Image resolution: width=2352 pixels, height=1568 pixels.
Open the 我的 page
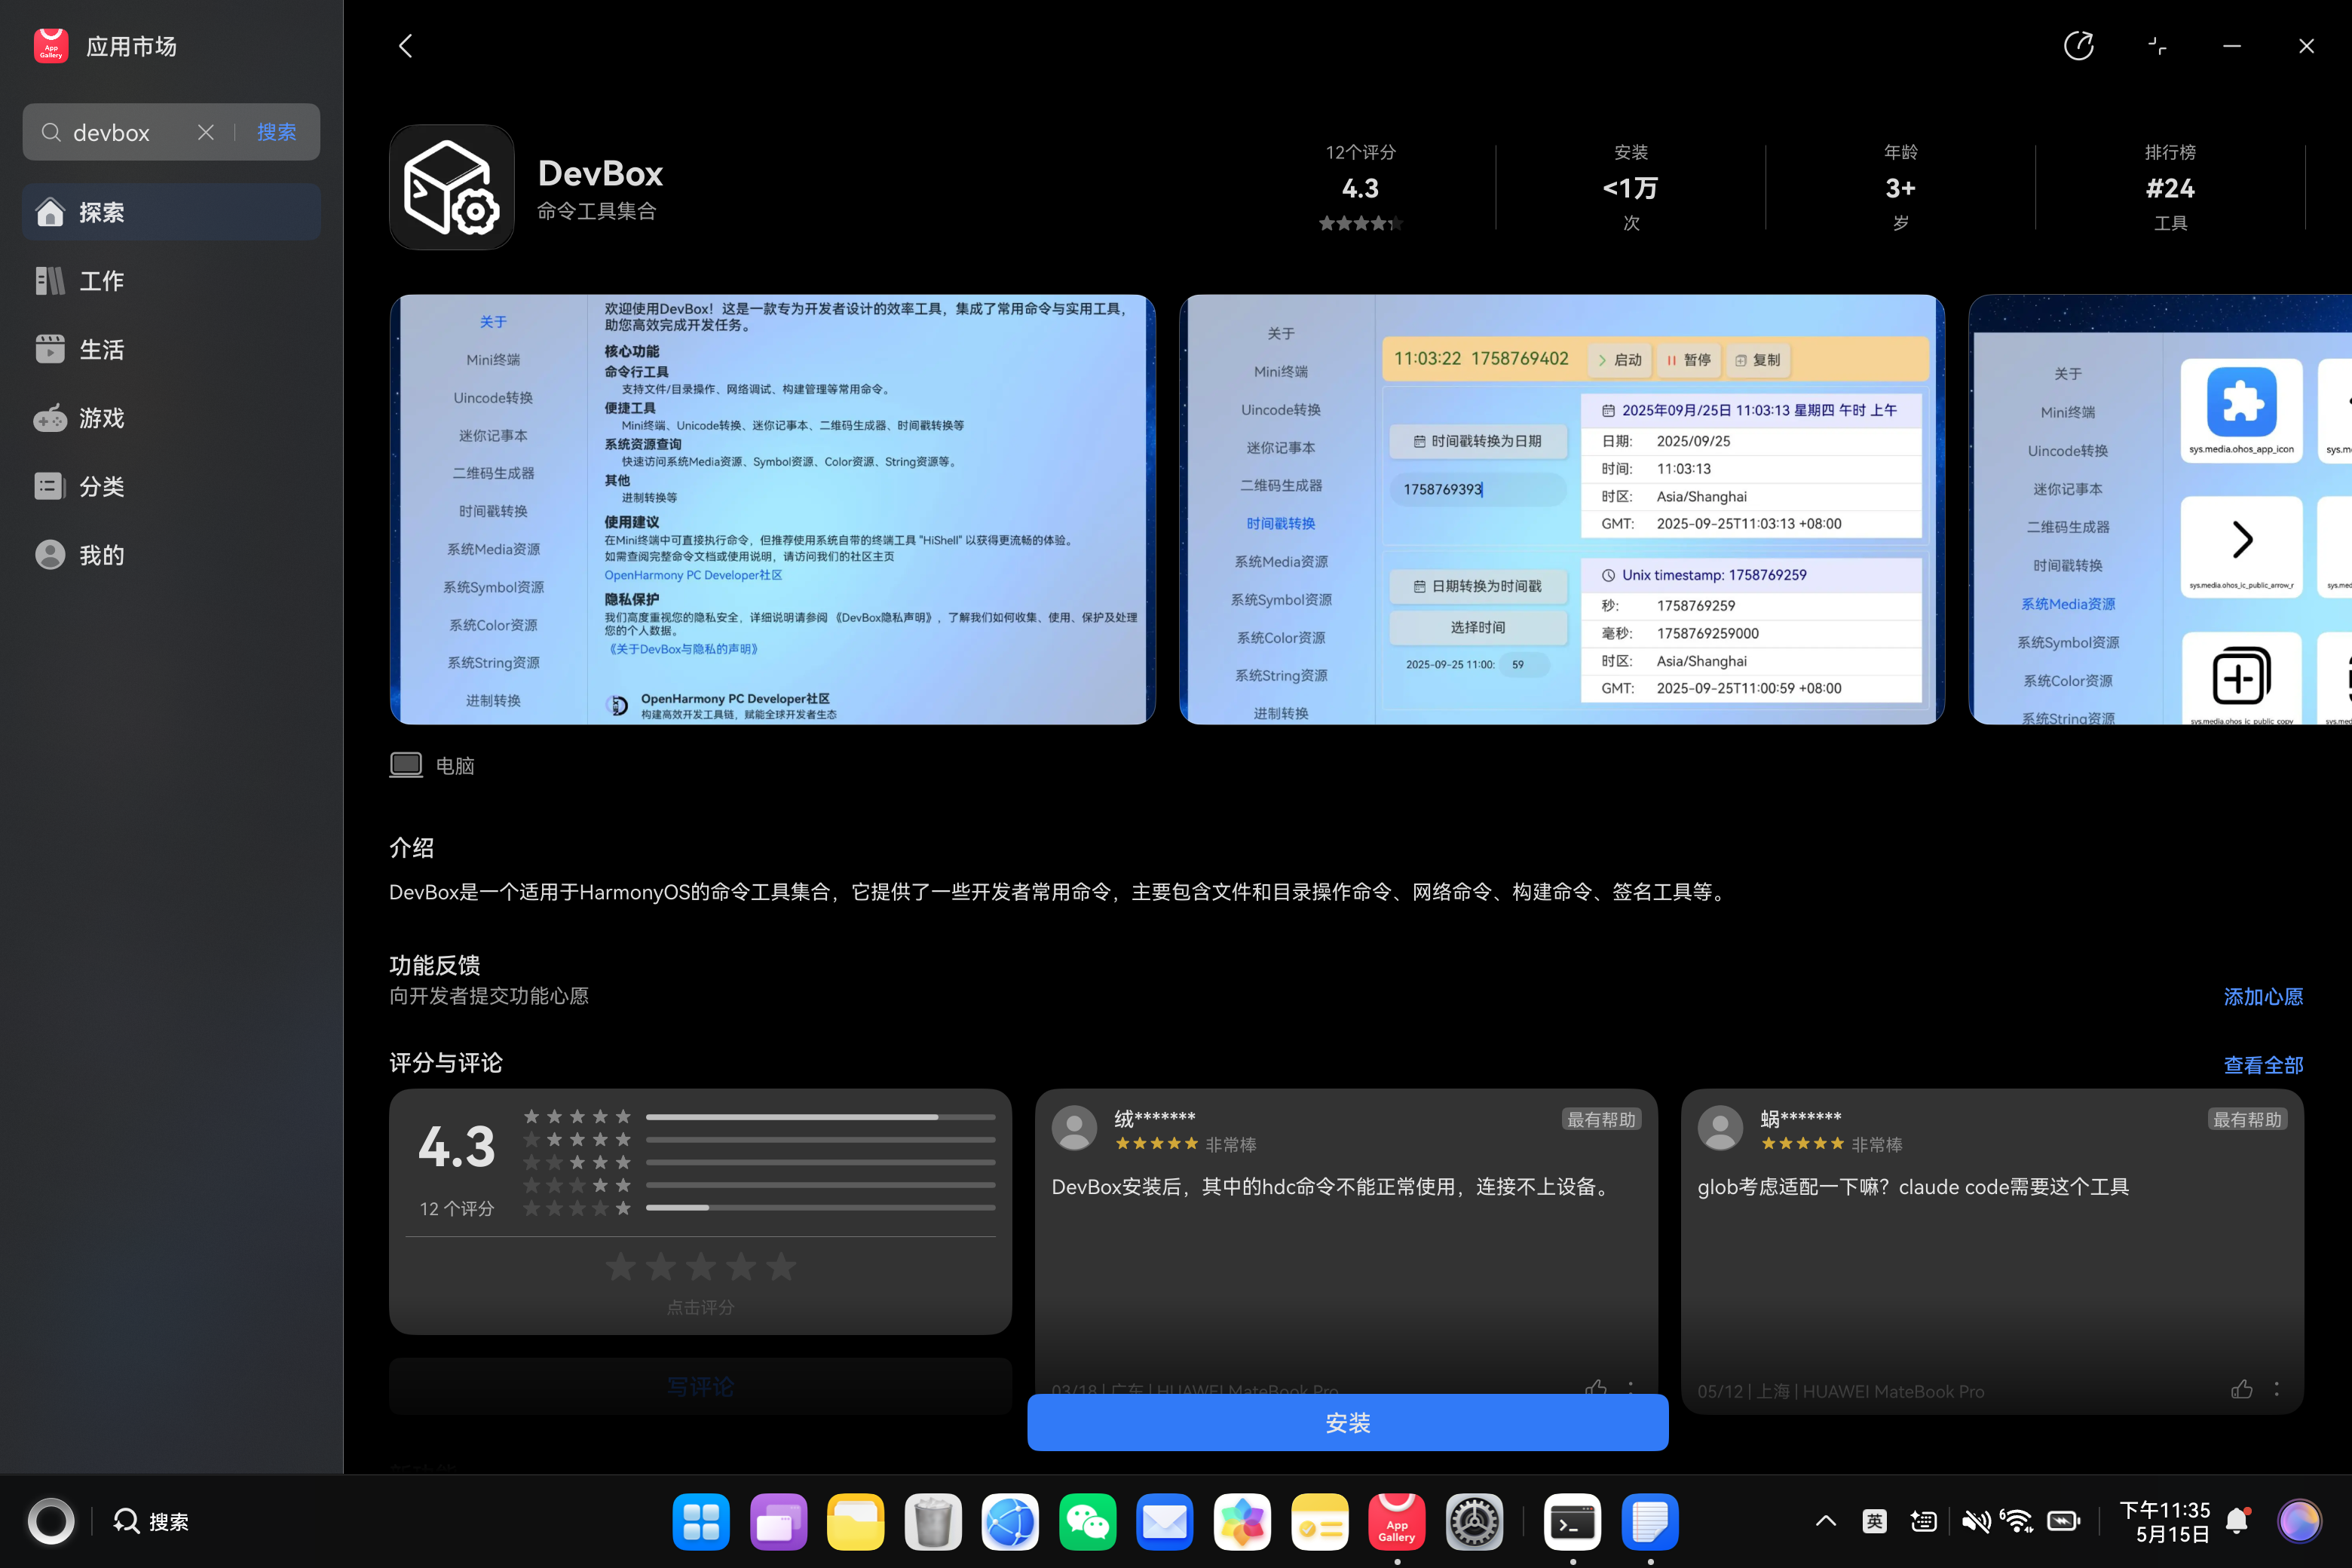[171, 555]
